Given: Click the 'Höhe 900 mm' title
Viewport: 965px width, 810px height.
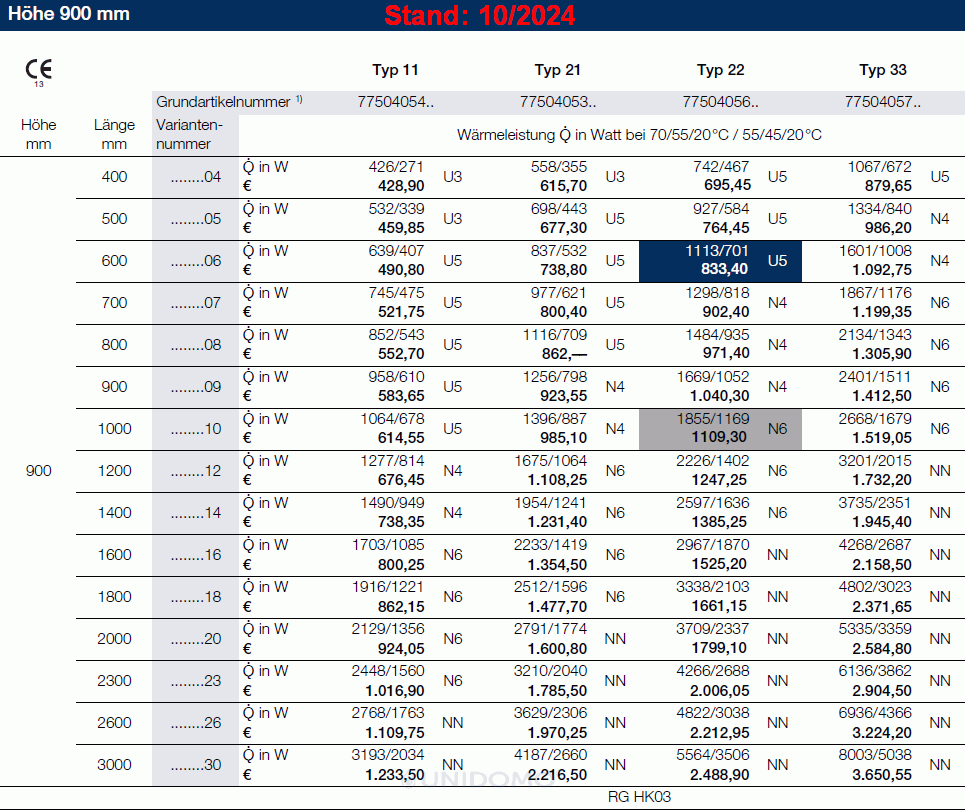Looking at the screenshot, I should (x=69, y=15).
